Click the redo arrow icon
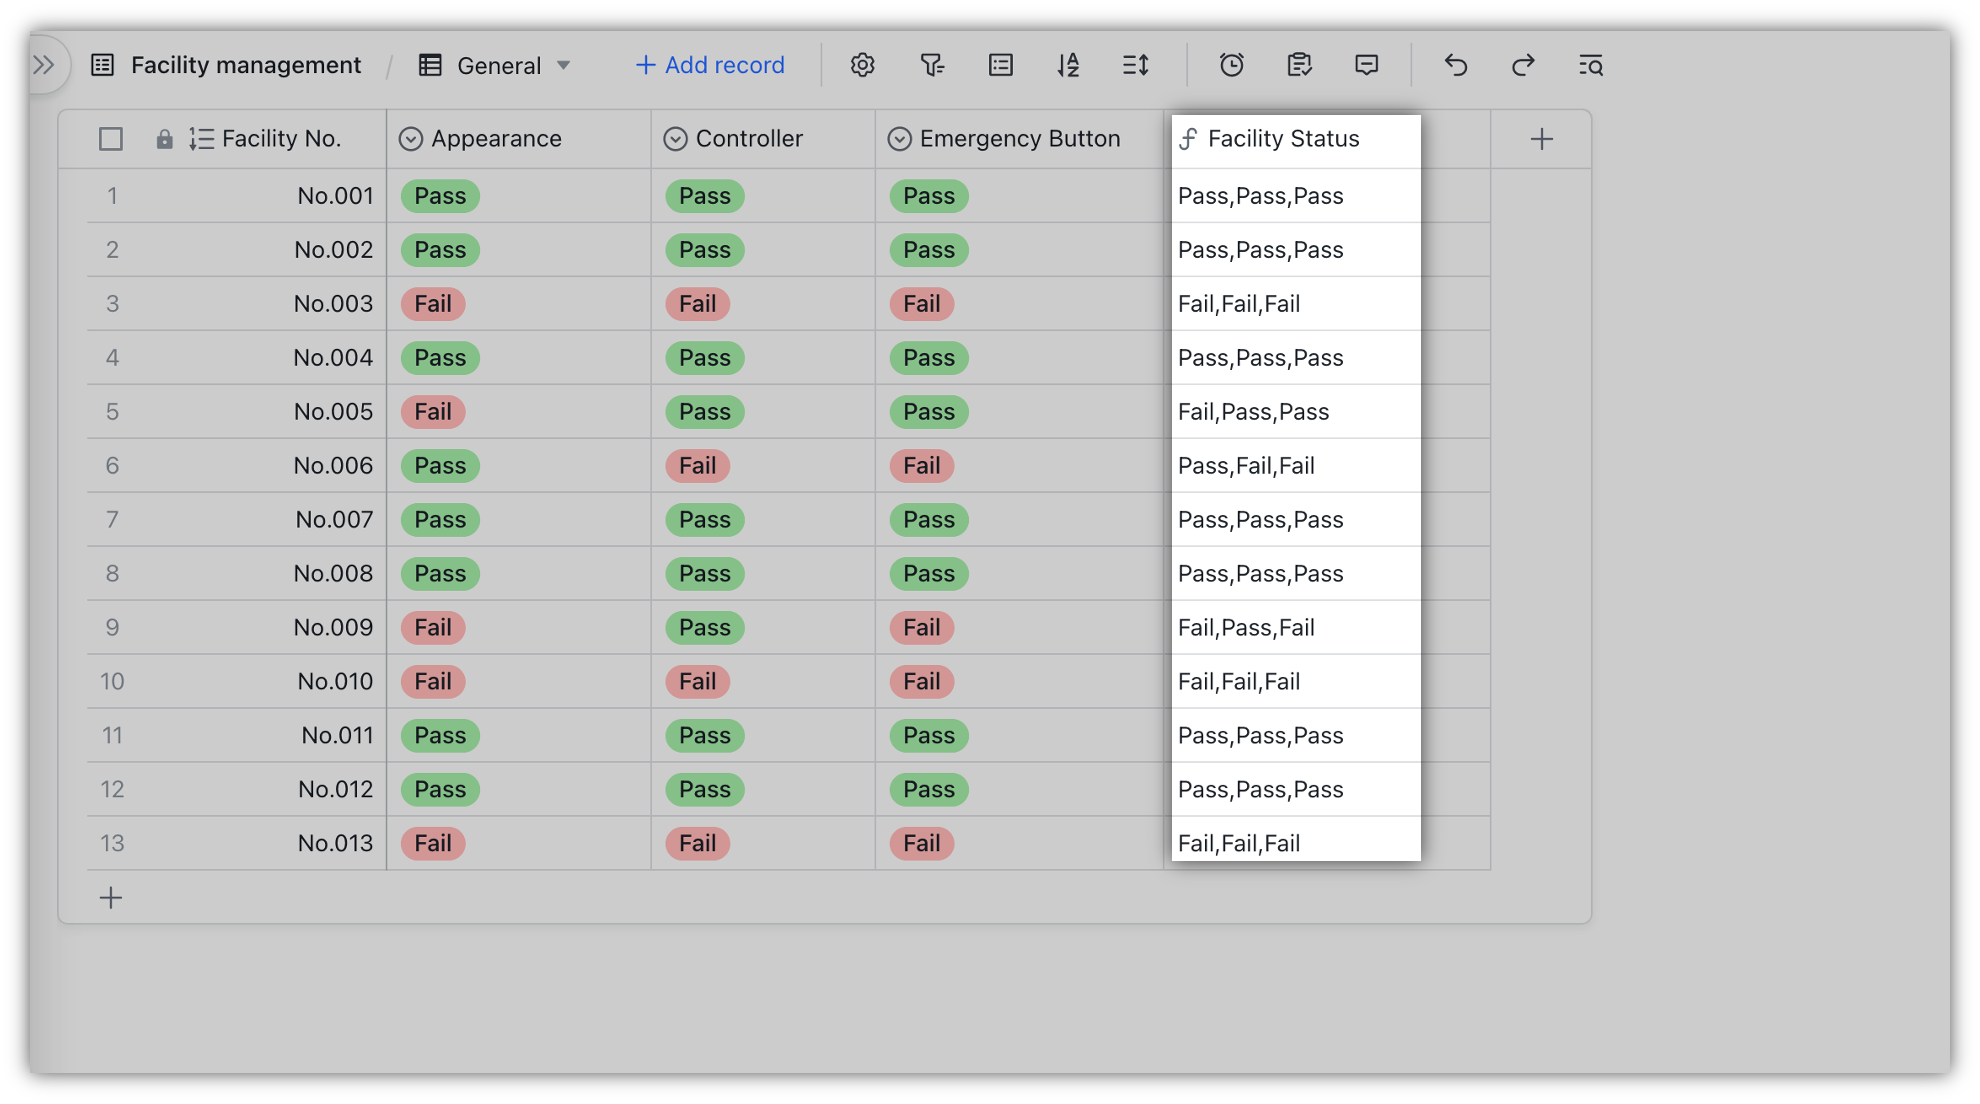Image resolution: width=1980 pixels, height=1104 pixels. pyautogui.click(x=1521, y=64)
